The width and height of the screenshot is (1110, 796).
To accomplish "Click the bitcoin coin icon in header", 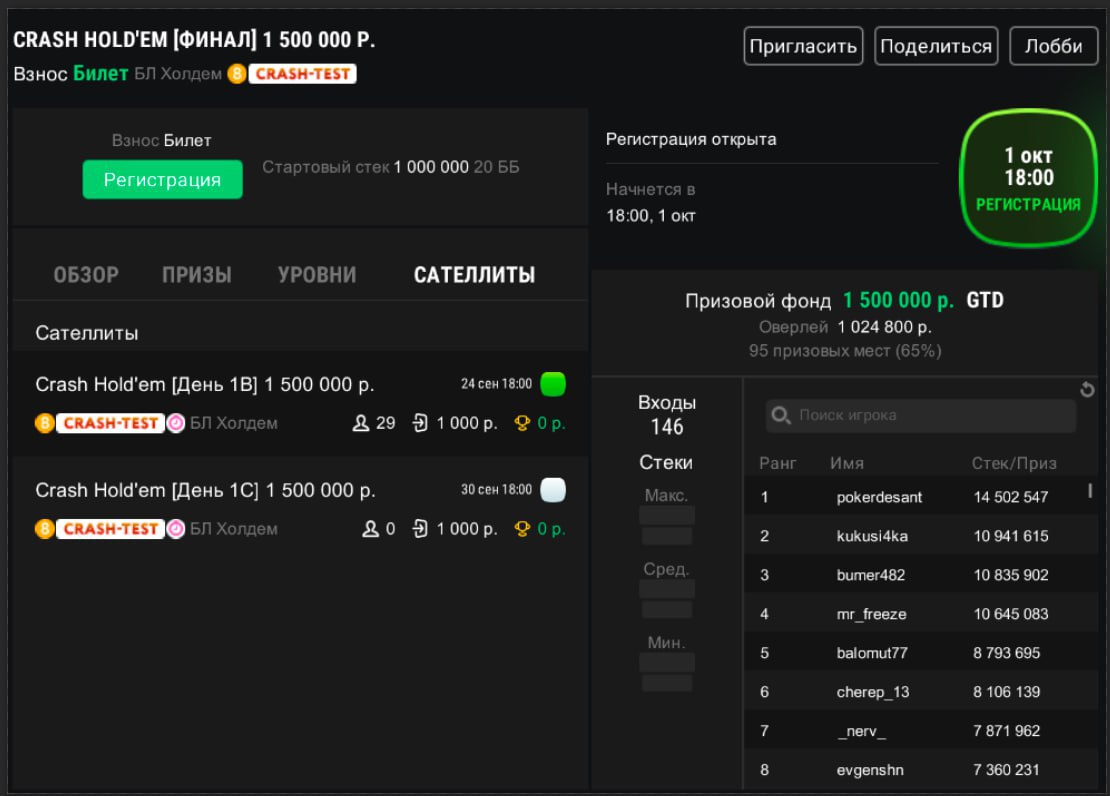I will pyautogui.click(x=237, y=74).
